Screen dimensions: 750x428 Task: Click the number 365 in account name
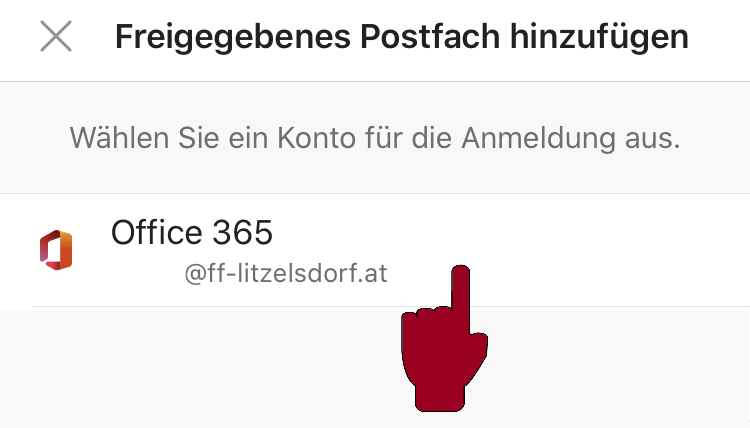point(243,233)
